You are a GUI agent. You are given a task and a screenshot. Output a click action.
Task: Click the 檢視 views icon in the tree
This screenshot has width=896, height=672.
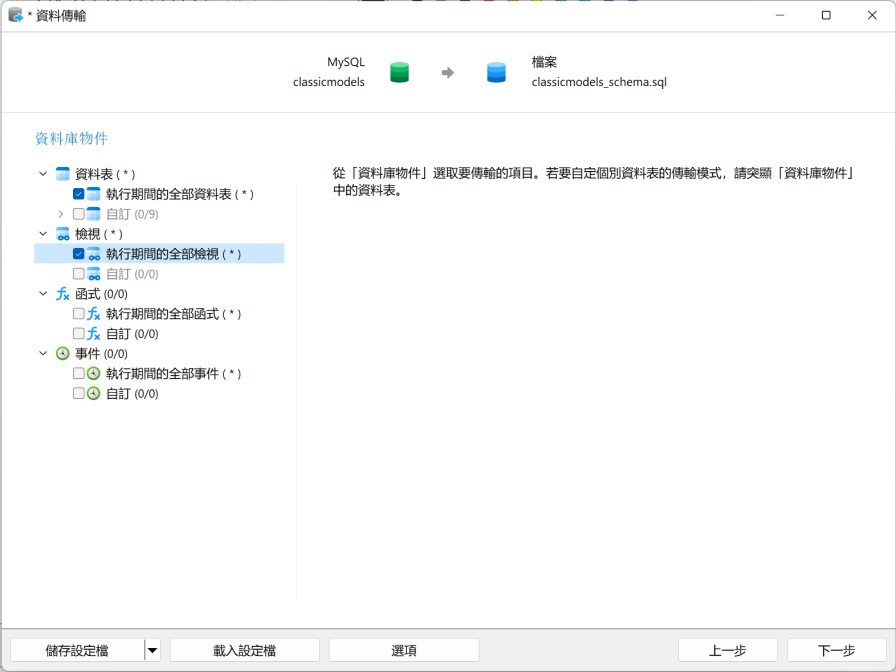(61, 233)
